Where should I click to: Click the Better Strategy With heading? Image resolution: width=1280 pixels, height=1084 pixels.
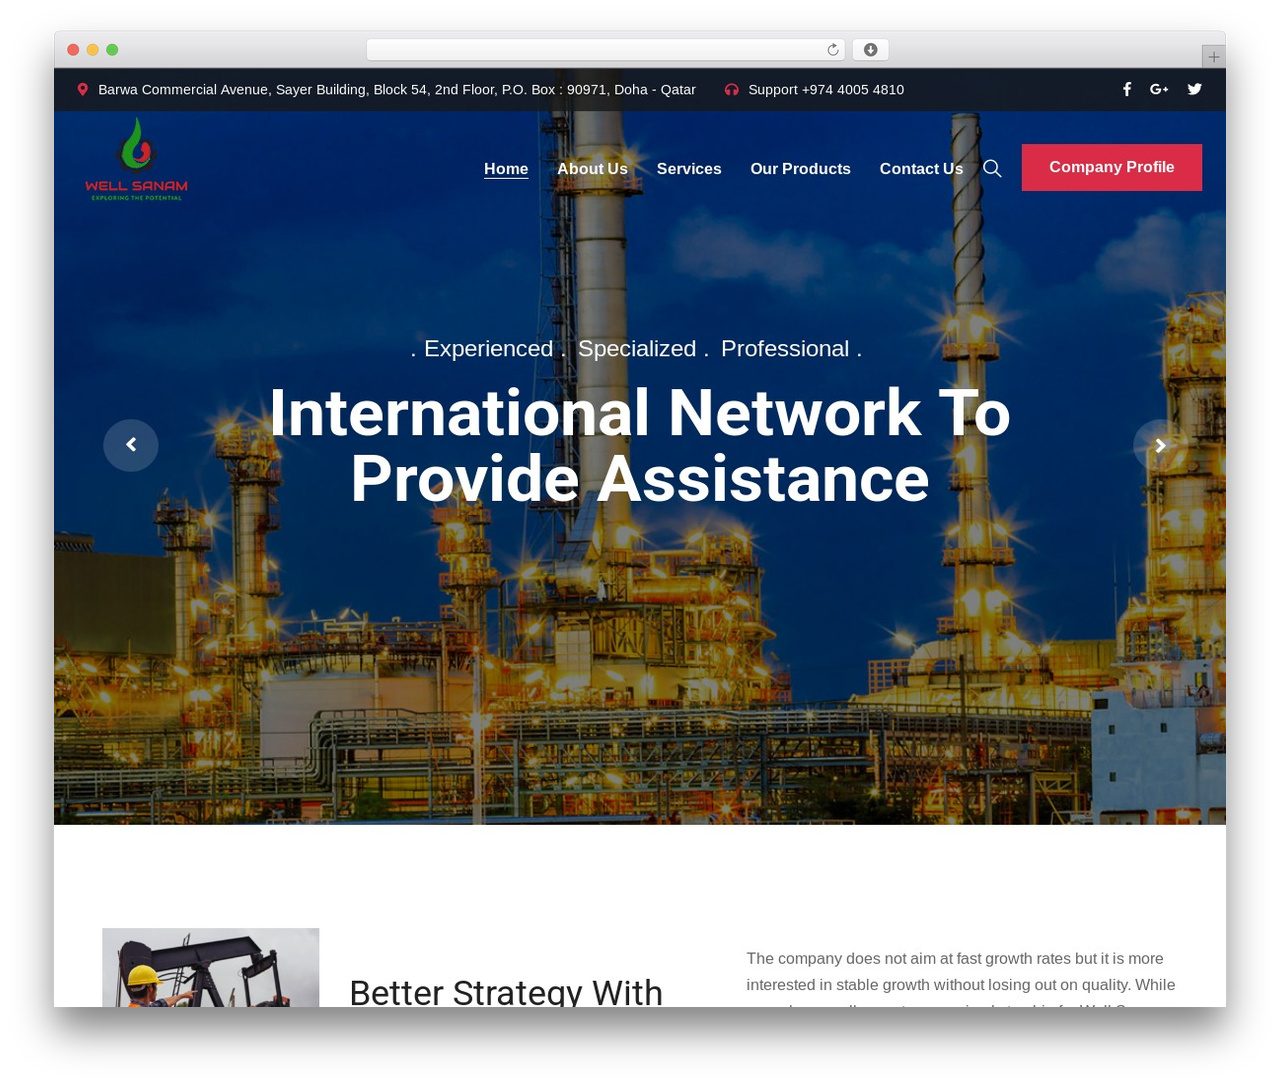coord(506,991)
